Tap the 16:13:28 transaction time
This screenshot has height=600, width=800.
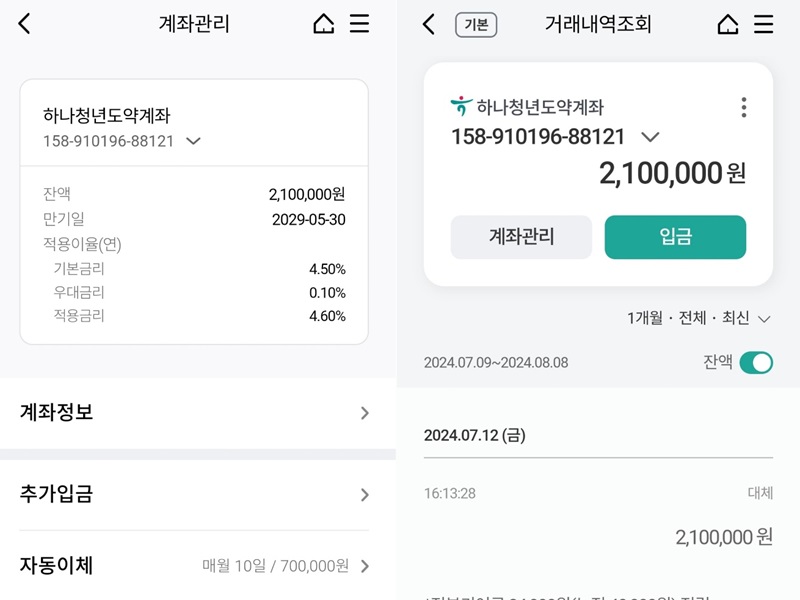click(449, 493)
